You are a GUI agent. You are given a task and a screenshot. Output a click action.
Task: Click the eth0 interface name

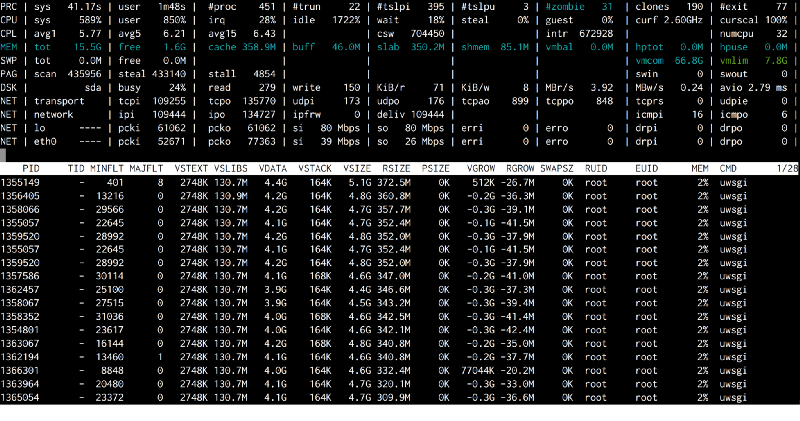[x=45, y=142]
